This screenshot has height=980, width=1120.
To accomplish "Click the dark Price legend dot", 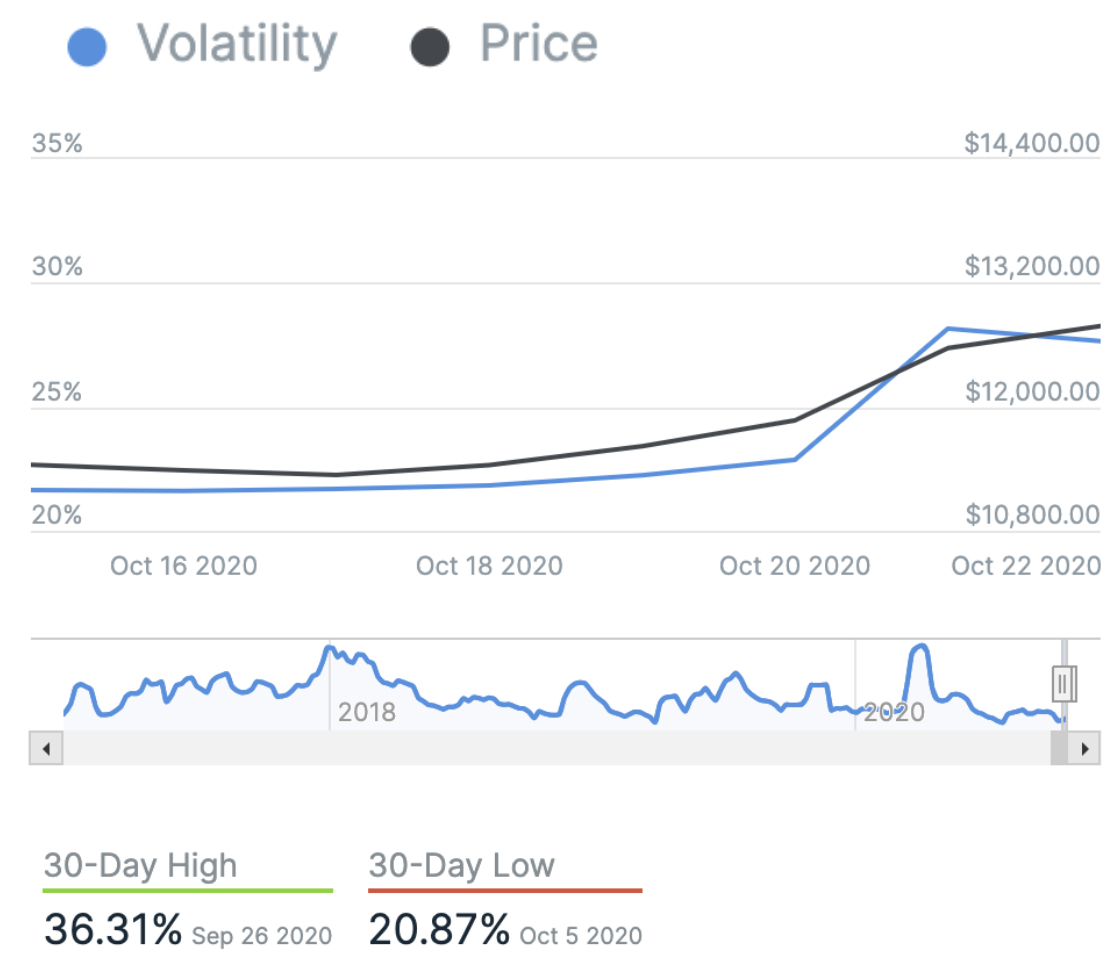I will click(x=429, y=48).
